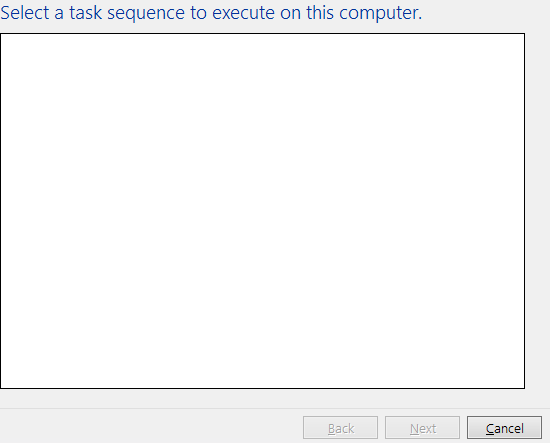The image size is (550, 443).
Task: Abort the wizard using Cancel
Action: click(x=504, y=428)
